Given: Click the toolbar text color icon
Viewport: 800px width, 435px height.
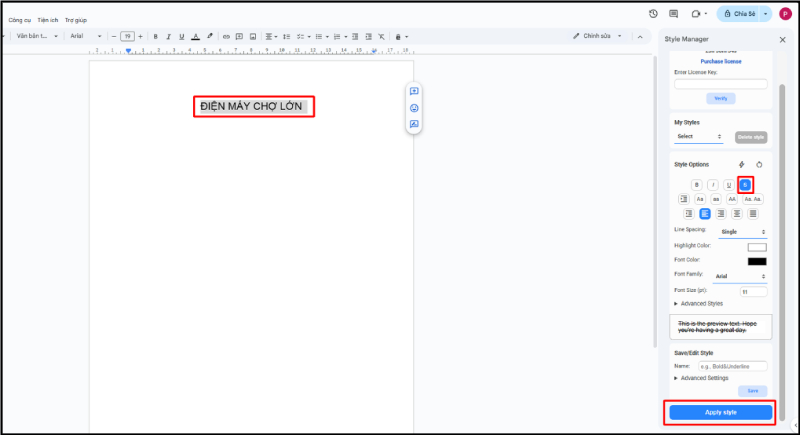Looking at the screenshot, I should tap(195, 37).
